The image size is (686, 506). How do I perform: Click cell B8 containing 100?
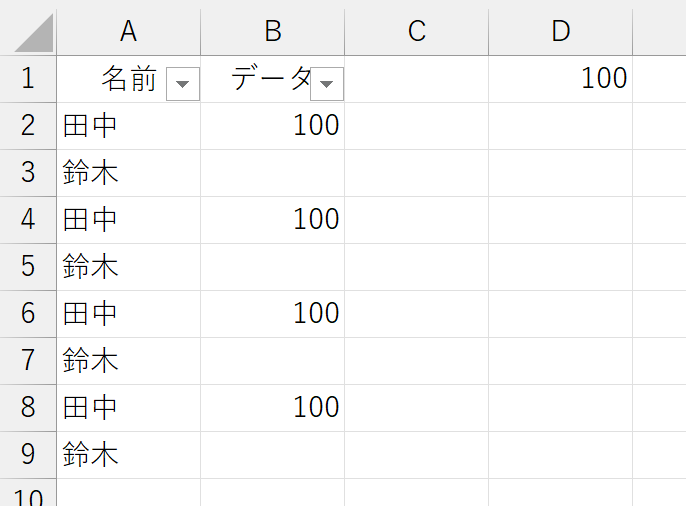[x=273, y=408]
